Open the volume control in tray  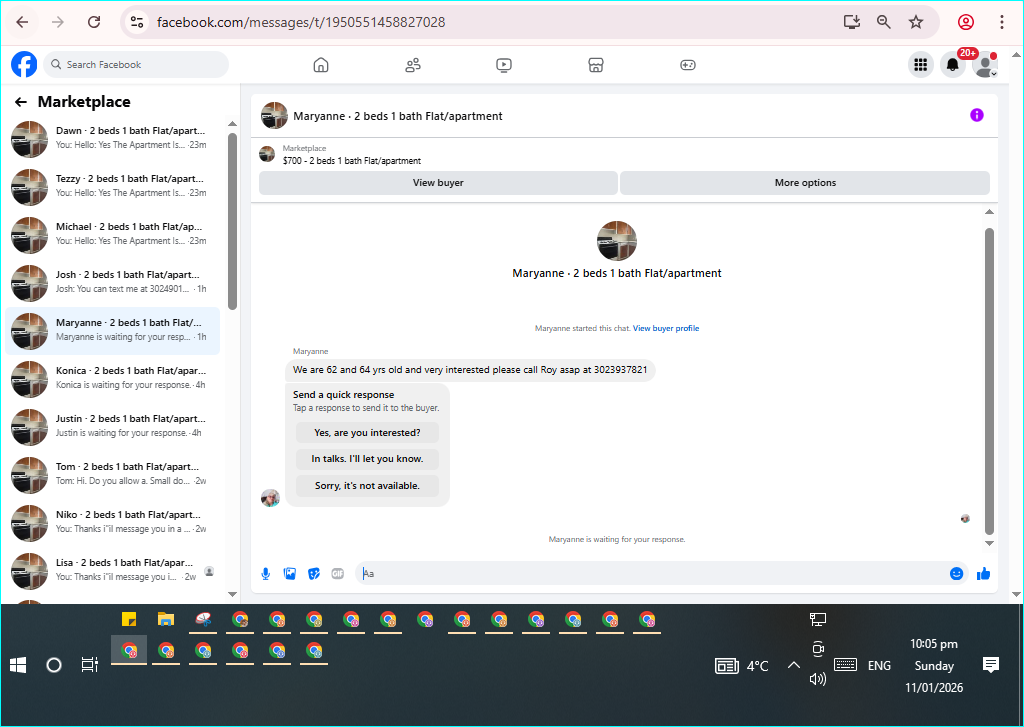tap(818, 679)
